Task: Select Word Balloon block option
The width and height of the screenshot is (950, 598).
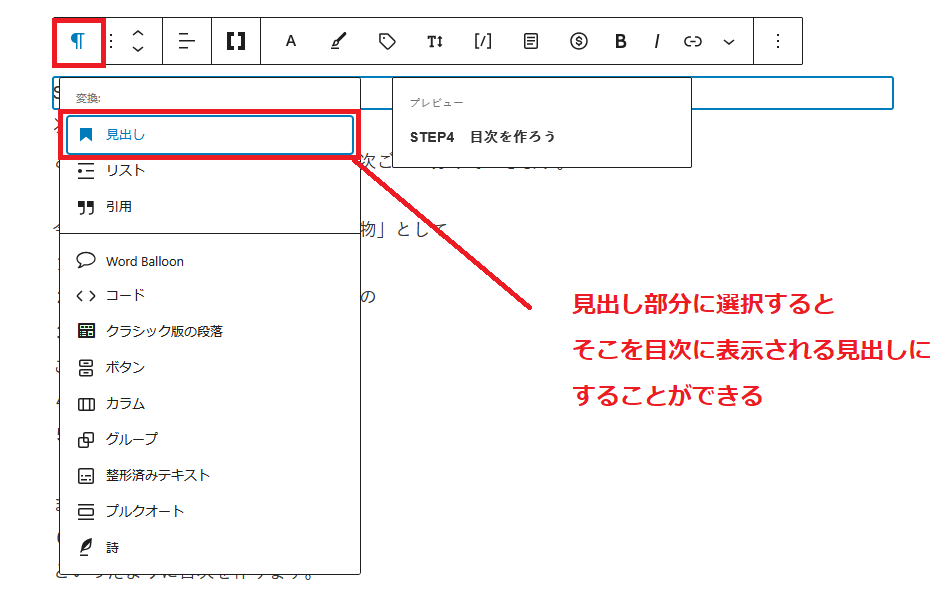Action: coord(144,261)
